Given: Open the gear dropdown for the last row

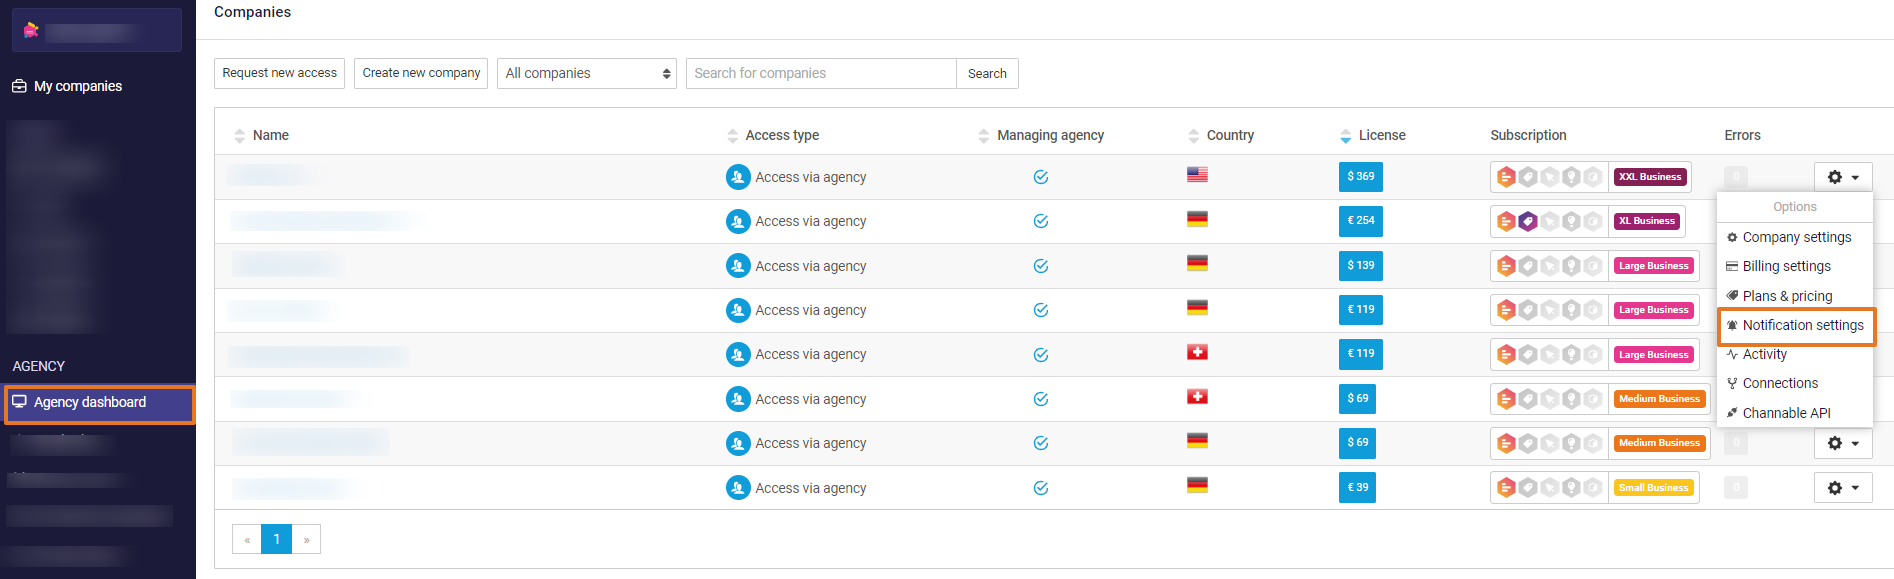Looking at the screenshot, I should point(1843,488).
